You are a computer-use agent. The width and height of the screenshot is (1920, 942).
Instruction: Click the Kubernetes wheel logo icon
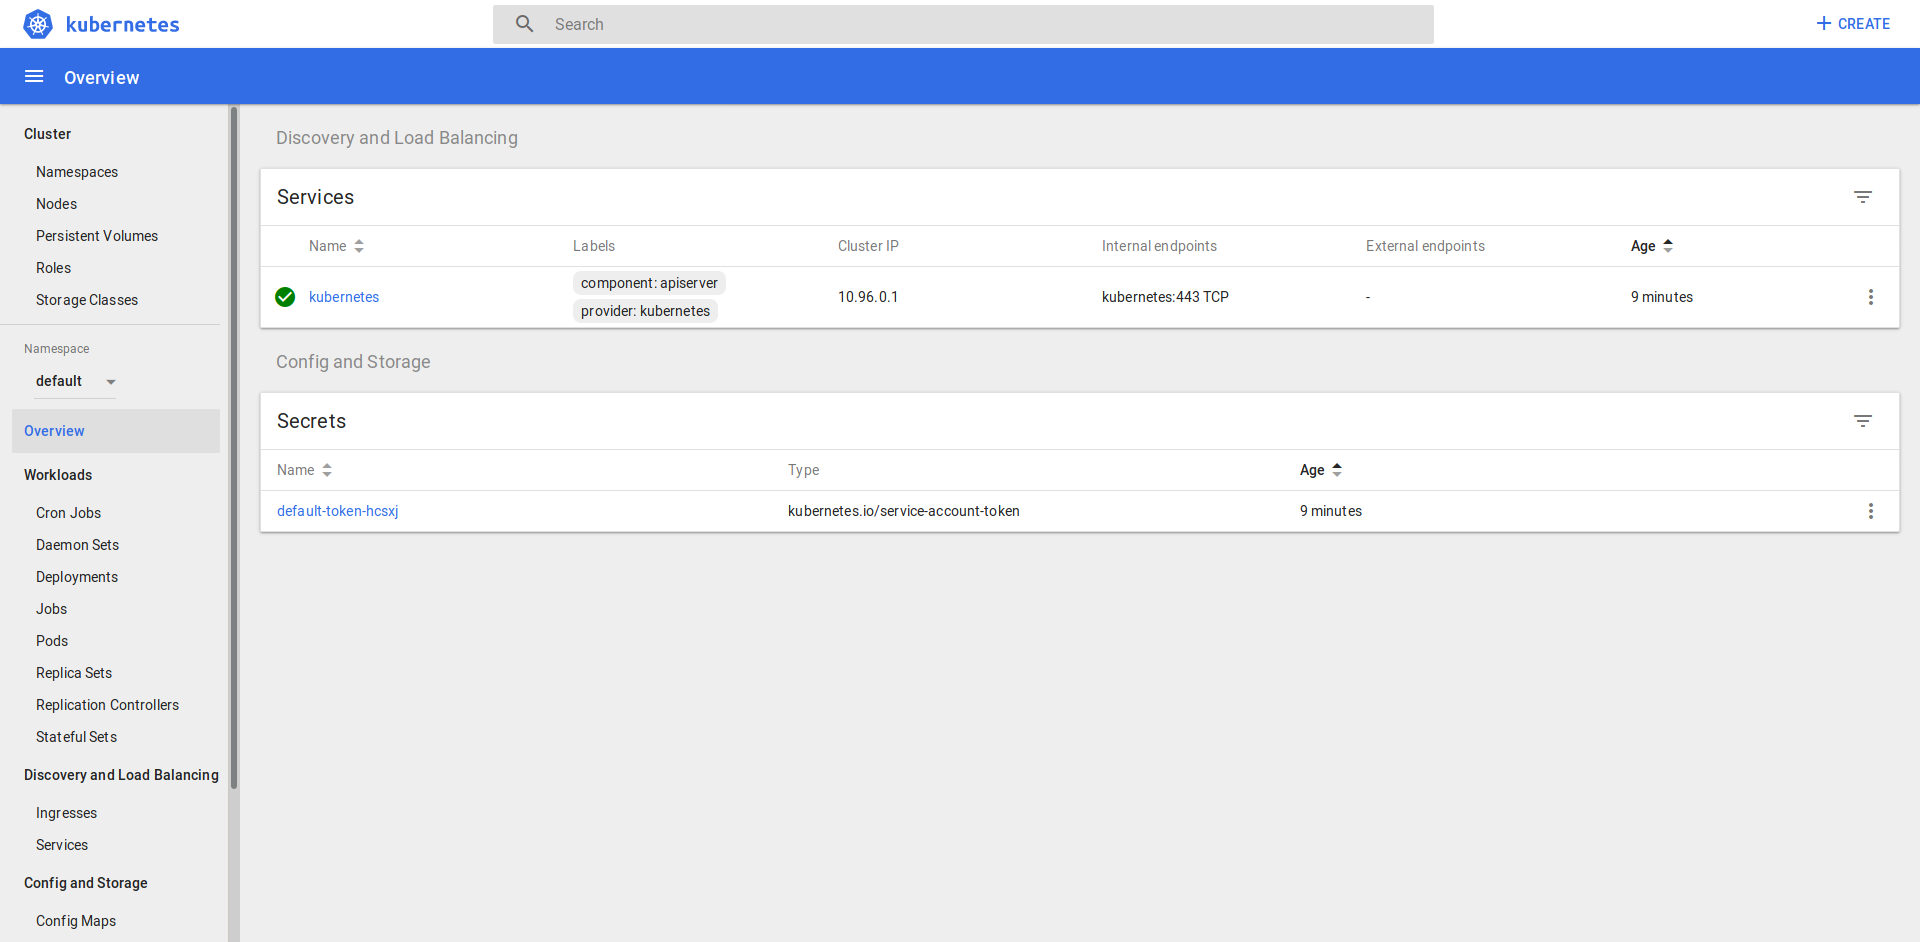(x=38, y=24)
